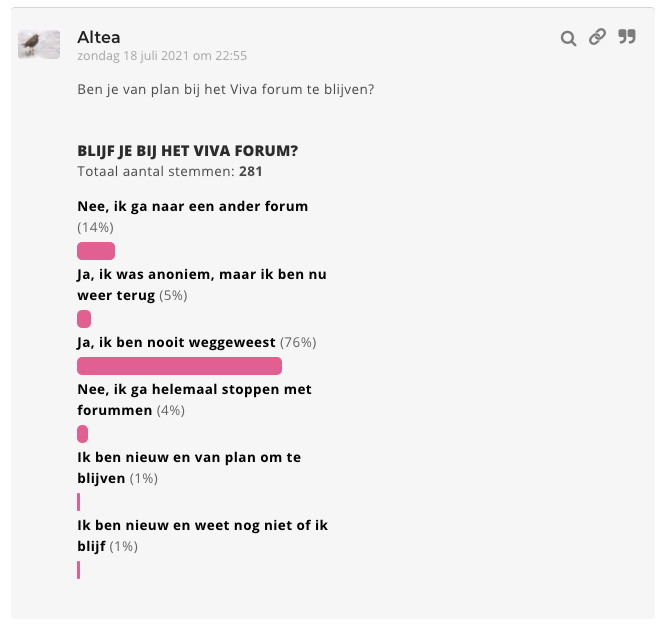Click the 5% pink result bar
The width and height of the screenshot is (665, 630).
(x=84, y=319)
